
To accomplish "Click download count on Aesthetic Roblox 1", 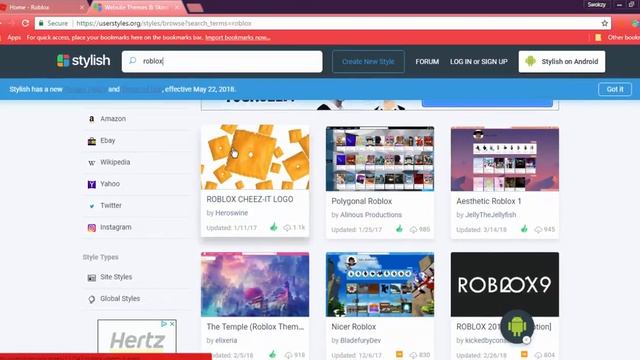I will click(545, 229).
